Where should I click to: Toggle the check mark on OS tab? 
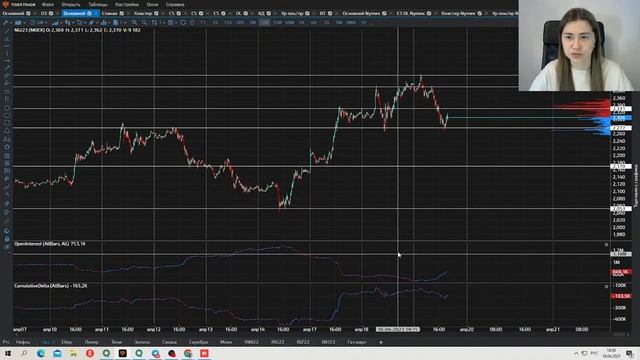click(51, 13)
